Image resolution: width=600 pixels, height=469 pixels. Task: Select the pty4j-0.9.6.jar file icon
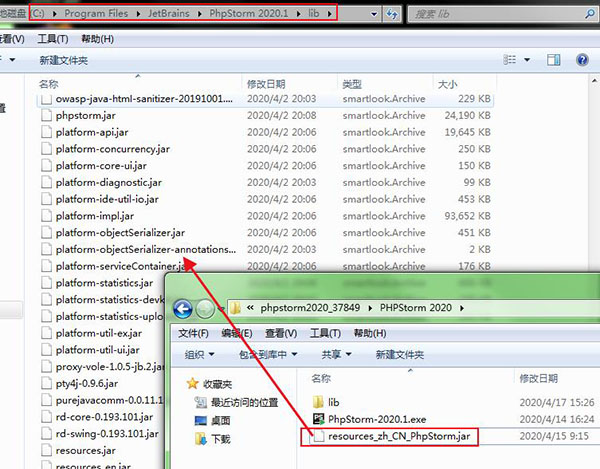46,383
